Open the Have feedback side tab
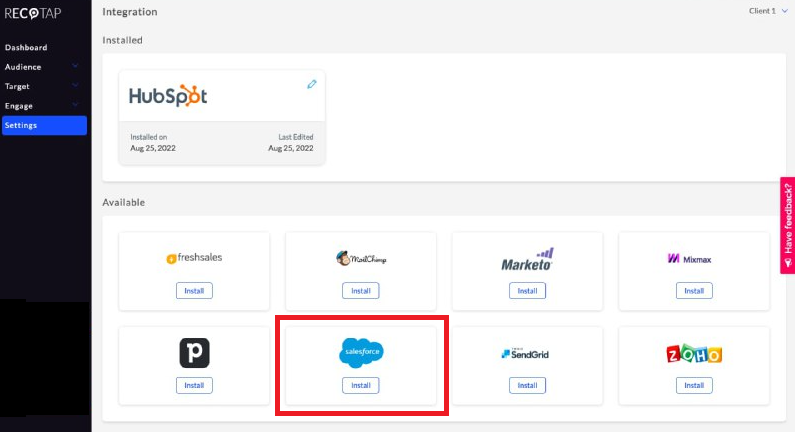Screen dimensions: 795x432 pyautogui.click(x=787, y=225)
